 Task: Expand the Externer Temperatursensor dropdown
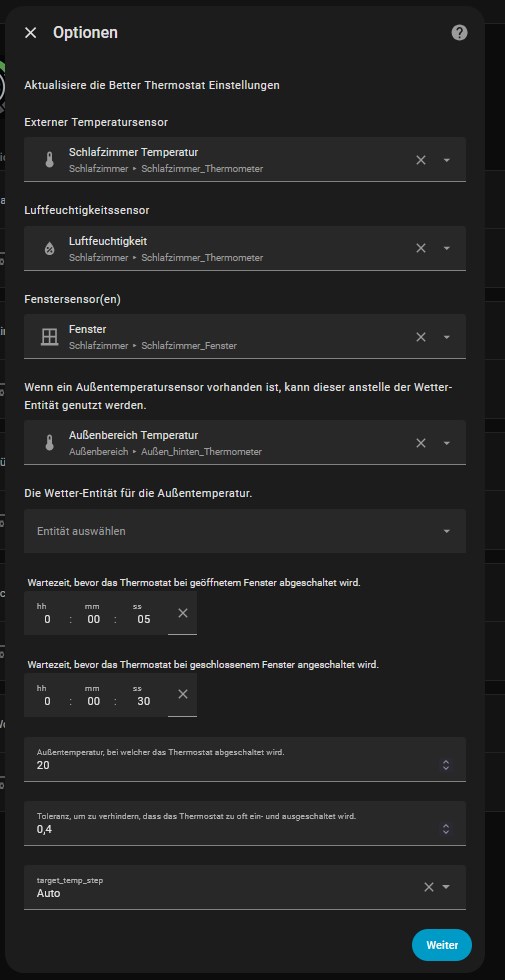point(446,160)
